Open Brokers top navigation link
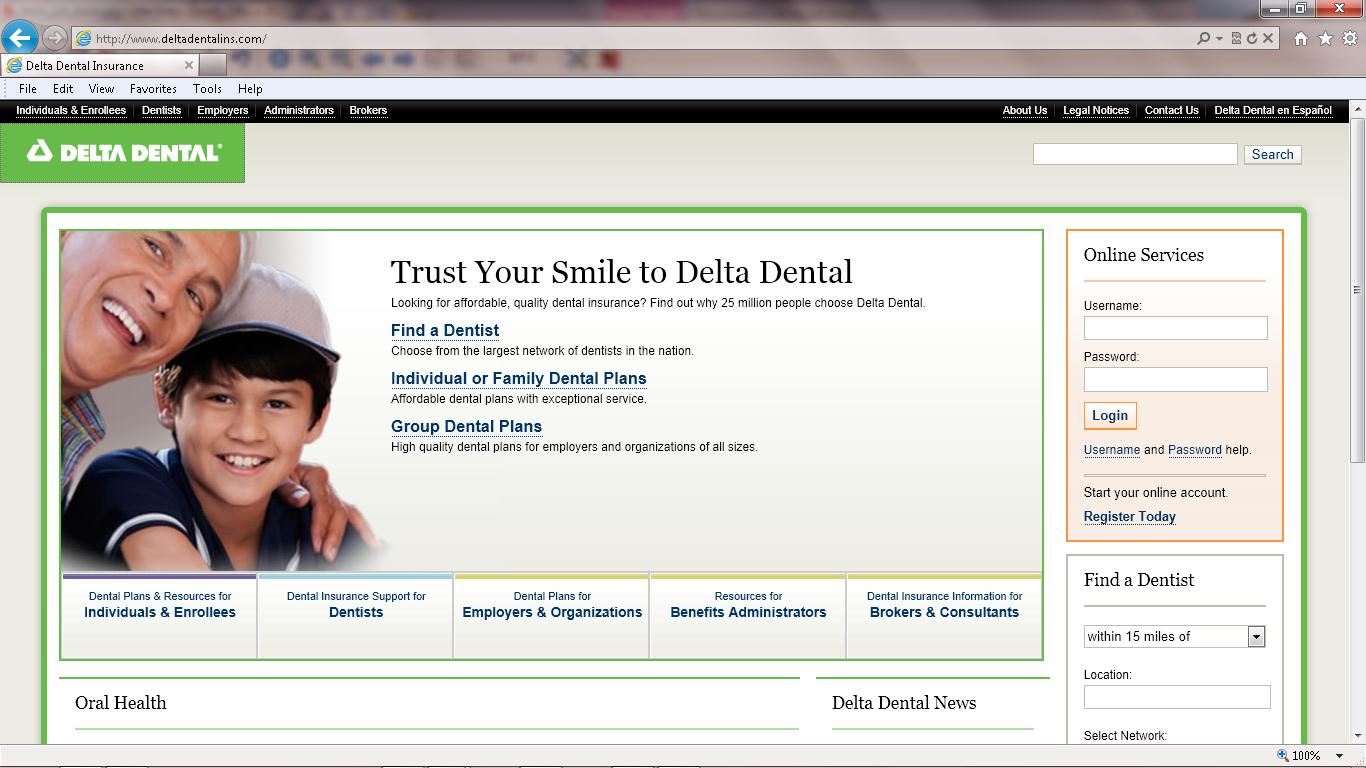 click(x=368, y=110)
